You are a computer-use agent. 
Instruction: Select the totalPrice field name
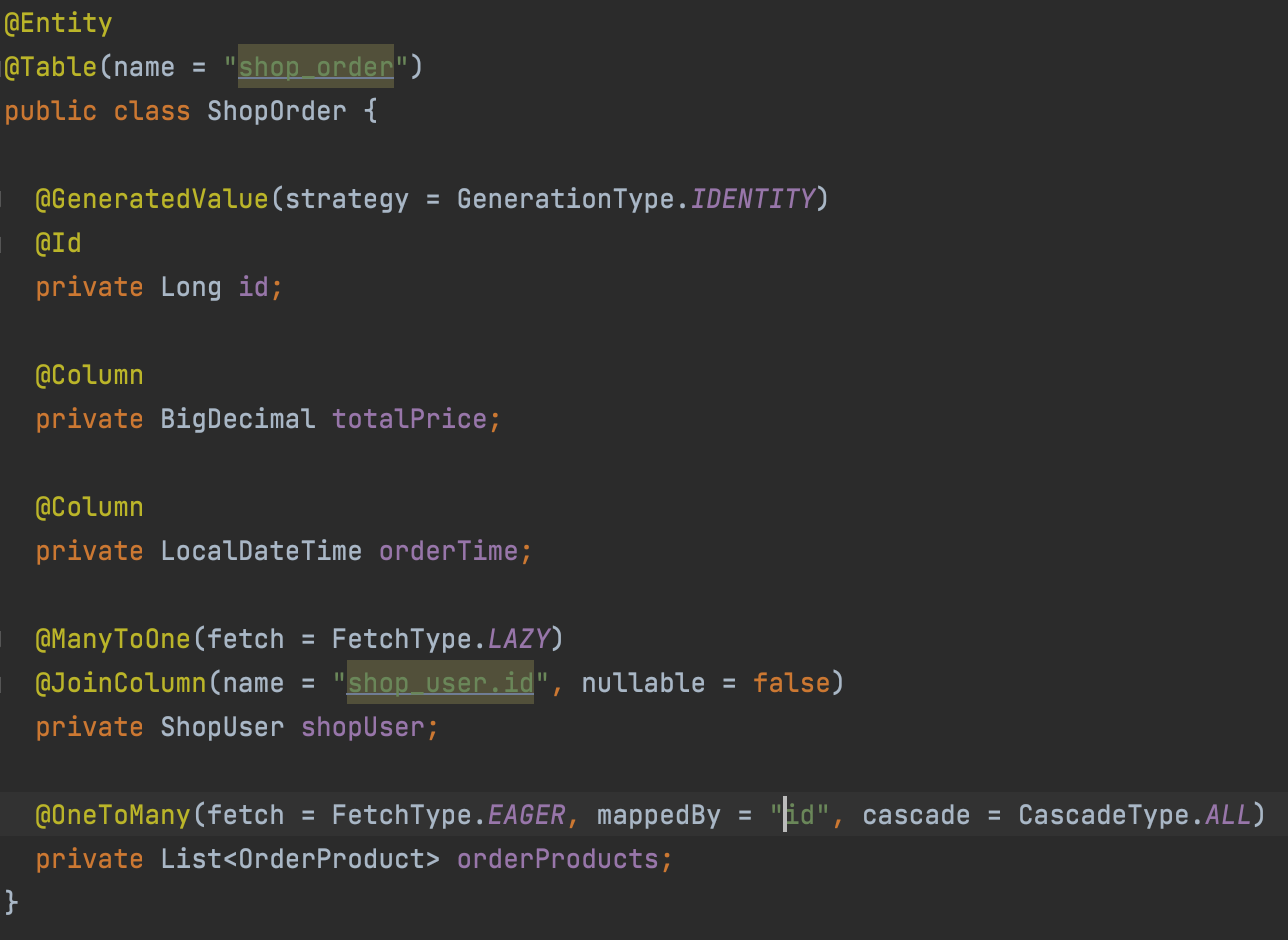410,419
